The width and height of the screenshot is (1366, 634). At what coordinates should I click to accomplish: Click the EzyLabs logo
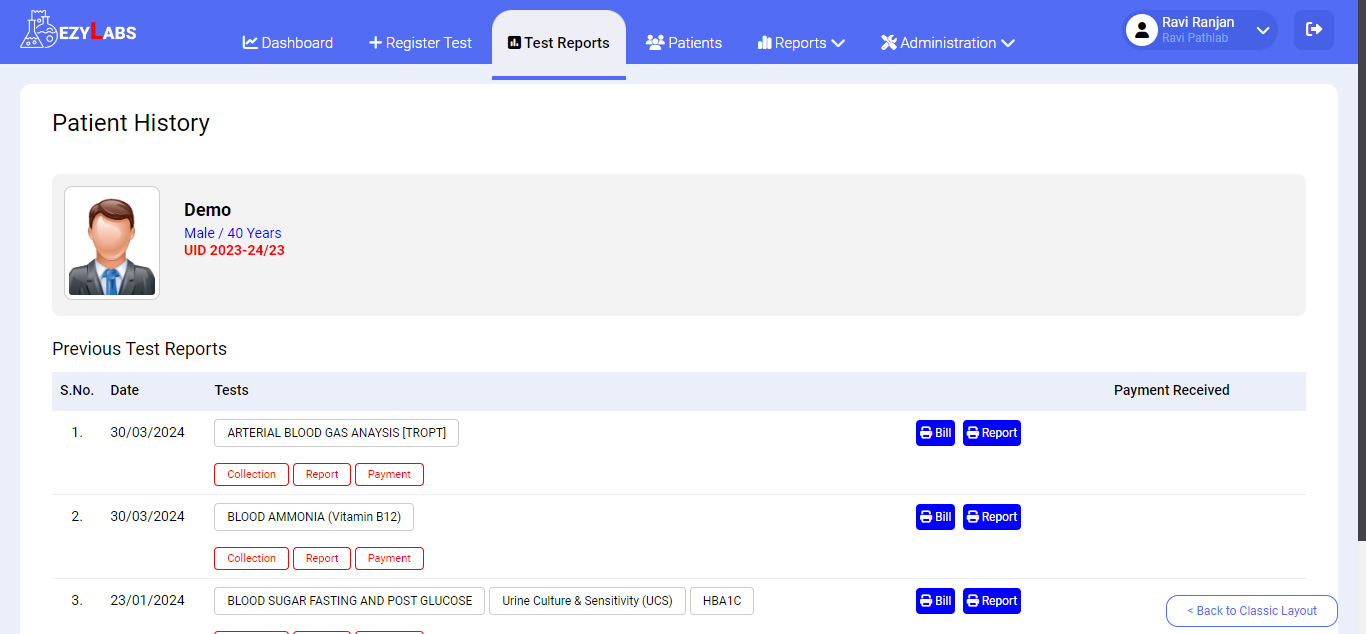point(78,30)
